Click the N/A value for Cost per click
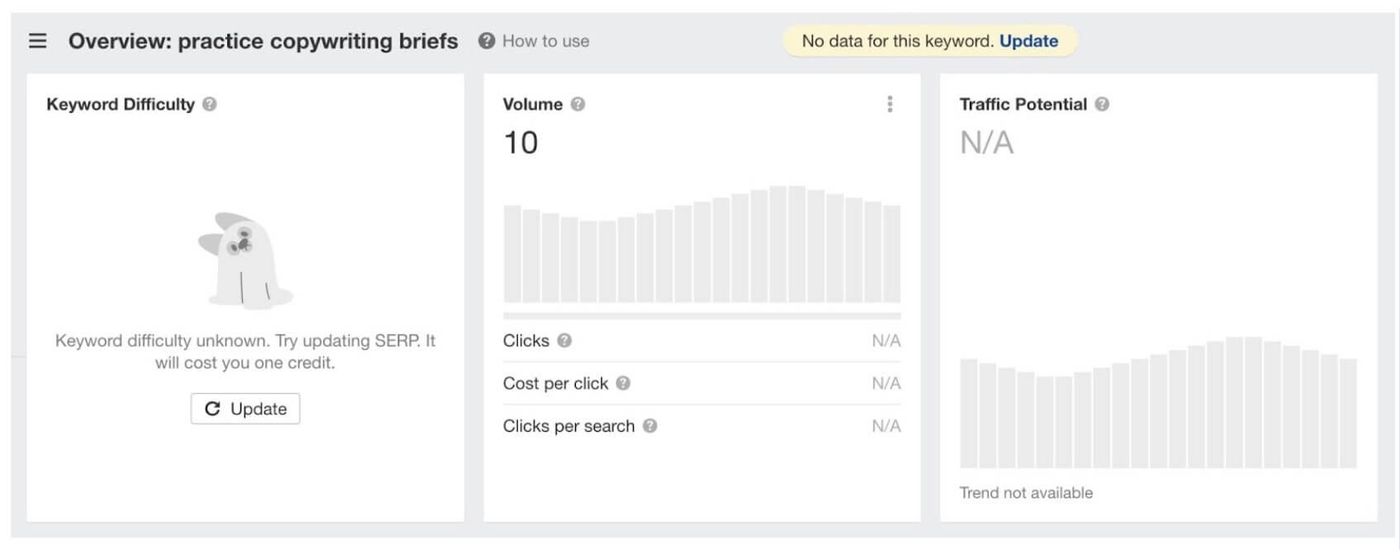Image resolution: width=1400 pixels, height=552 pixels. tap(886, 383)
